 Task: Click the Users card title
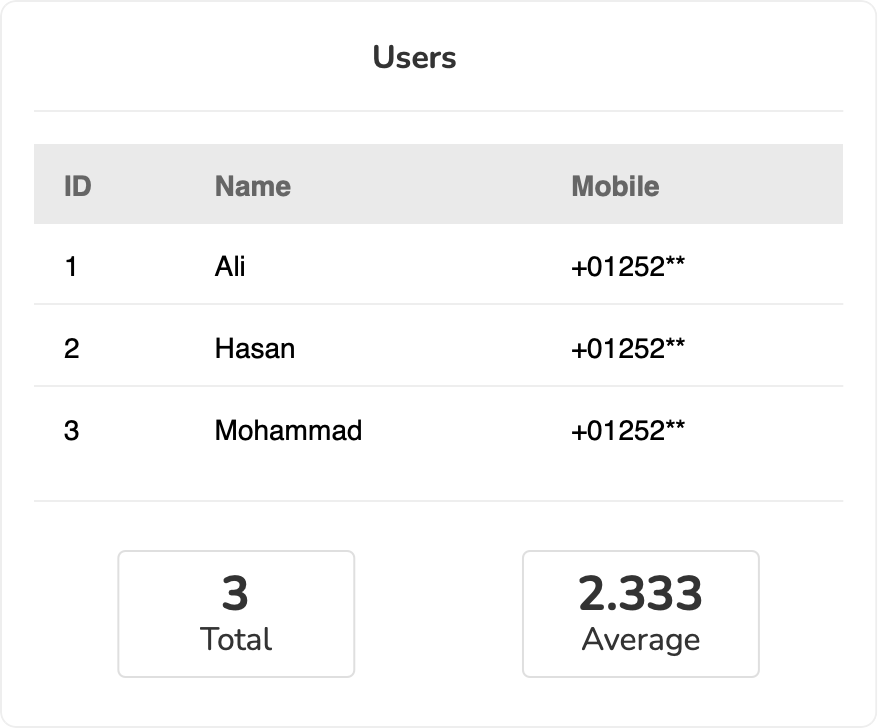[x=414, y=57]
